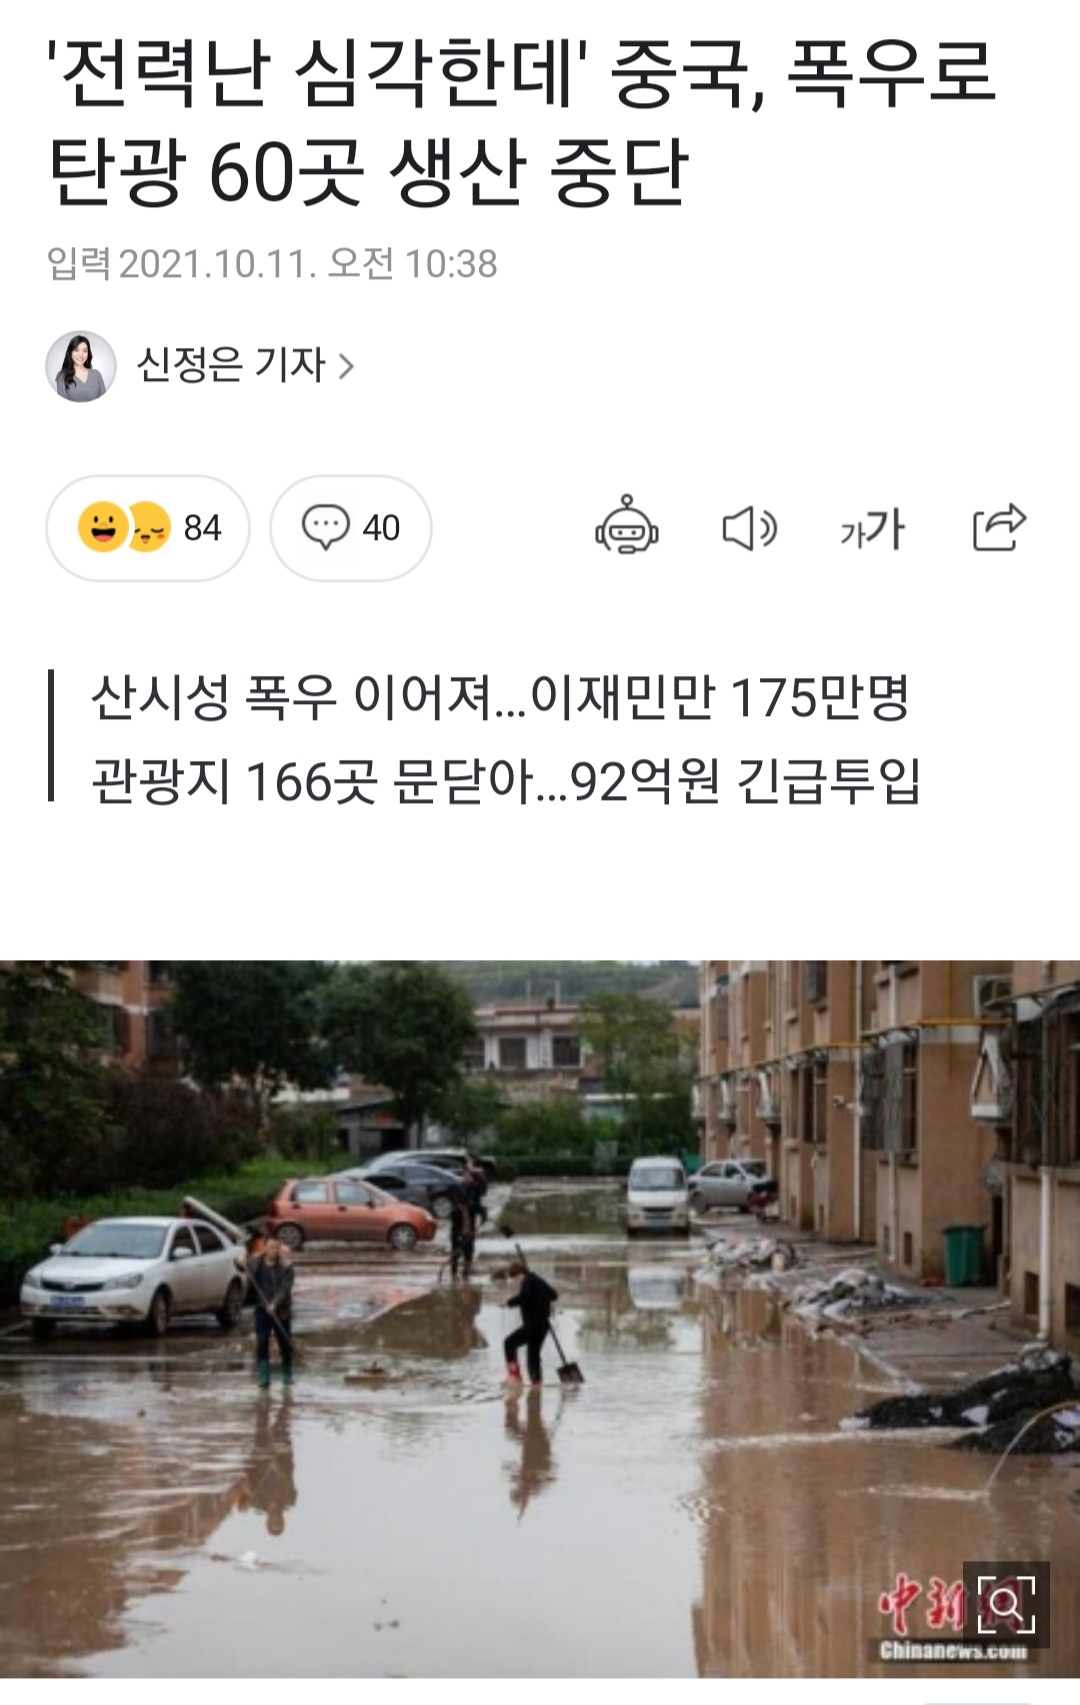
Task: Expand the chevron beside 신정은 기자
Action: (x=346, y=367)
